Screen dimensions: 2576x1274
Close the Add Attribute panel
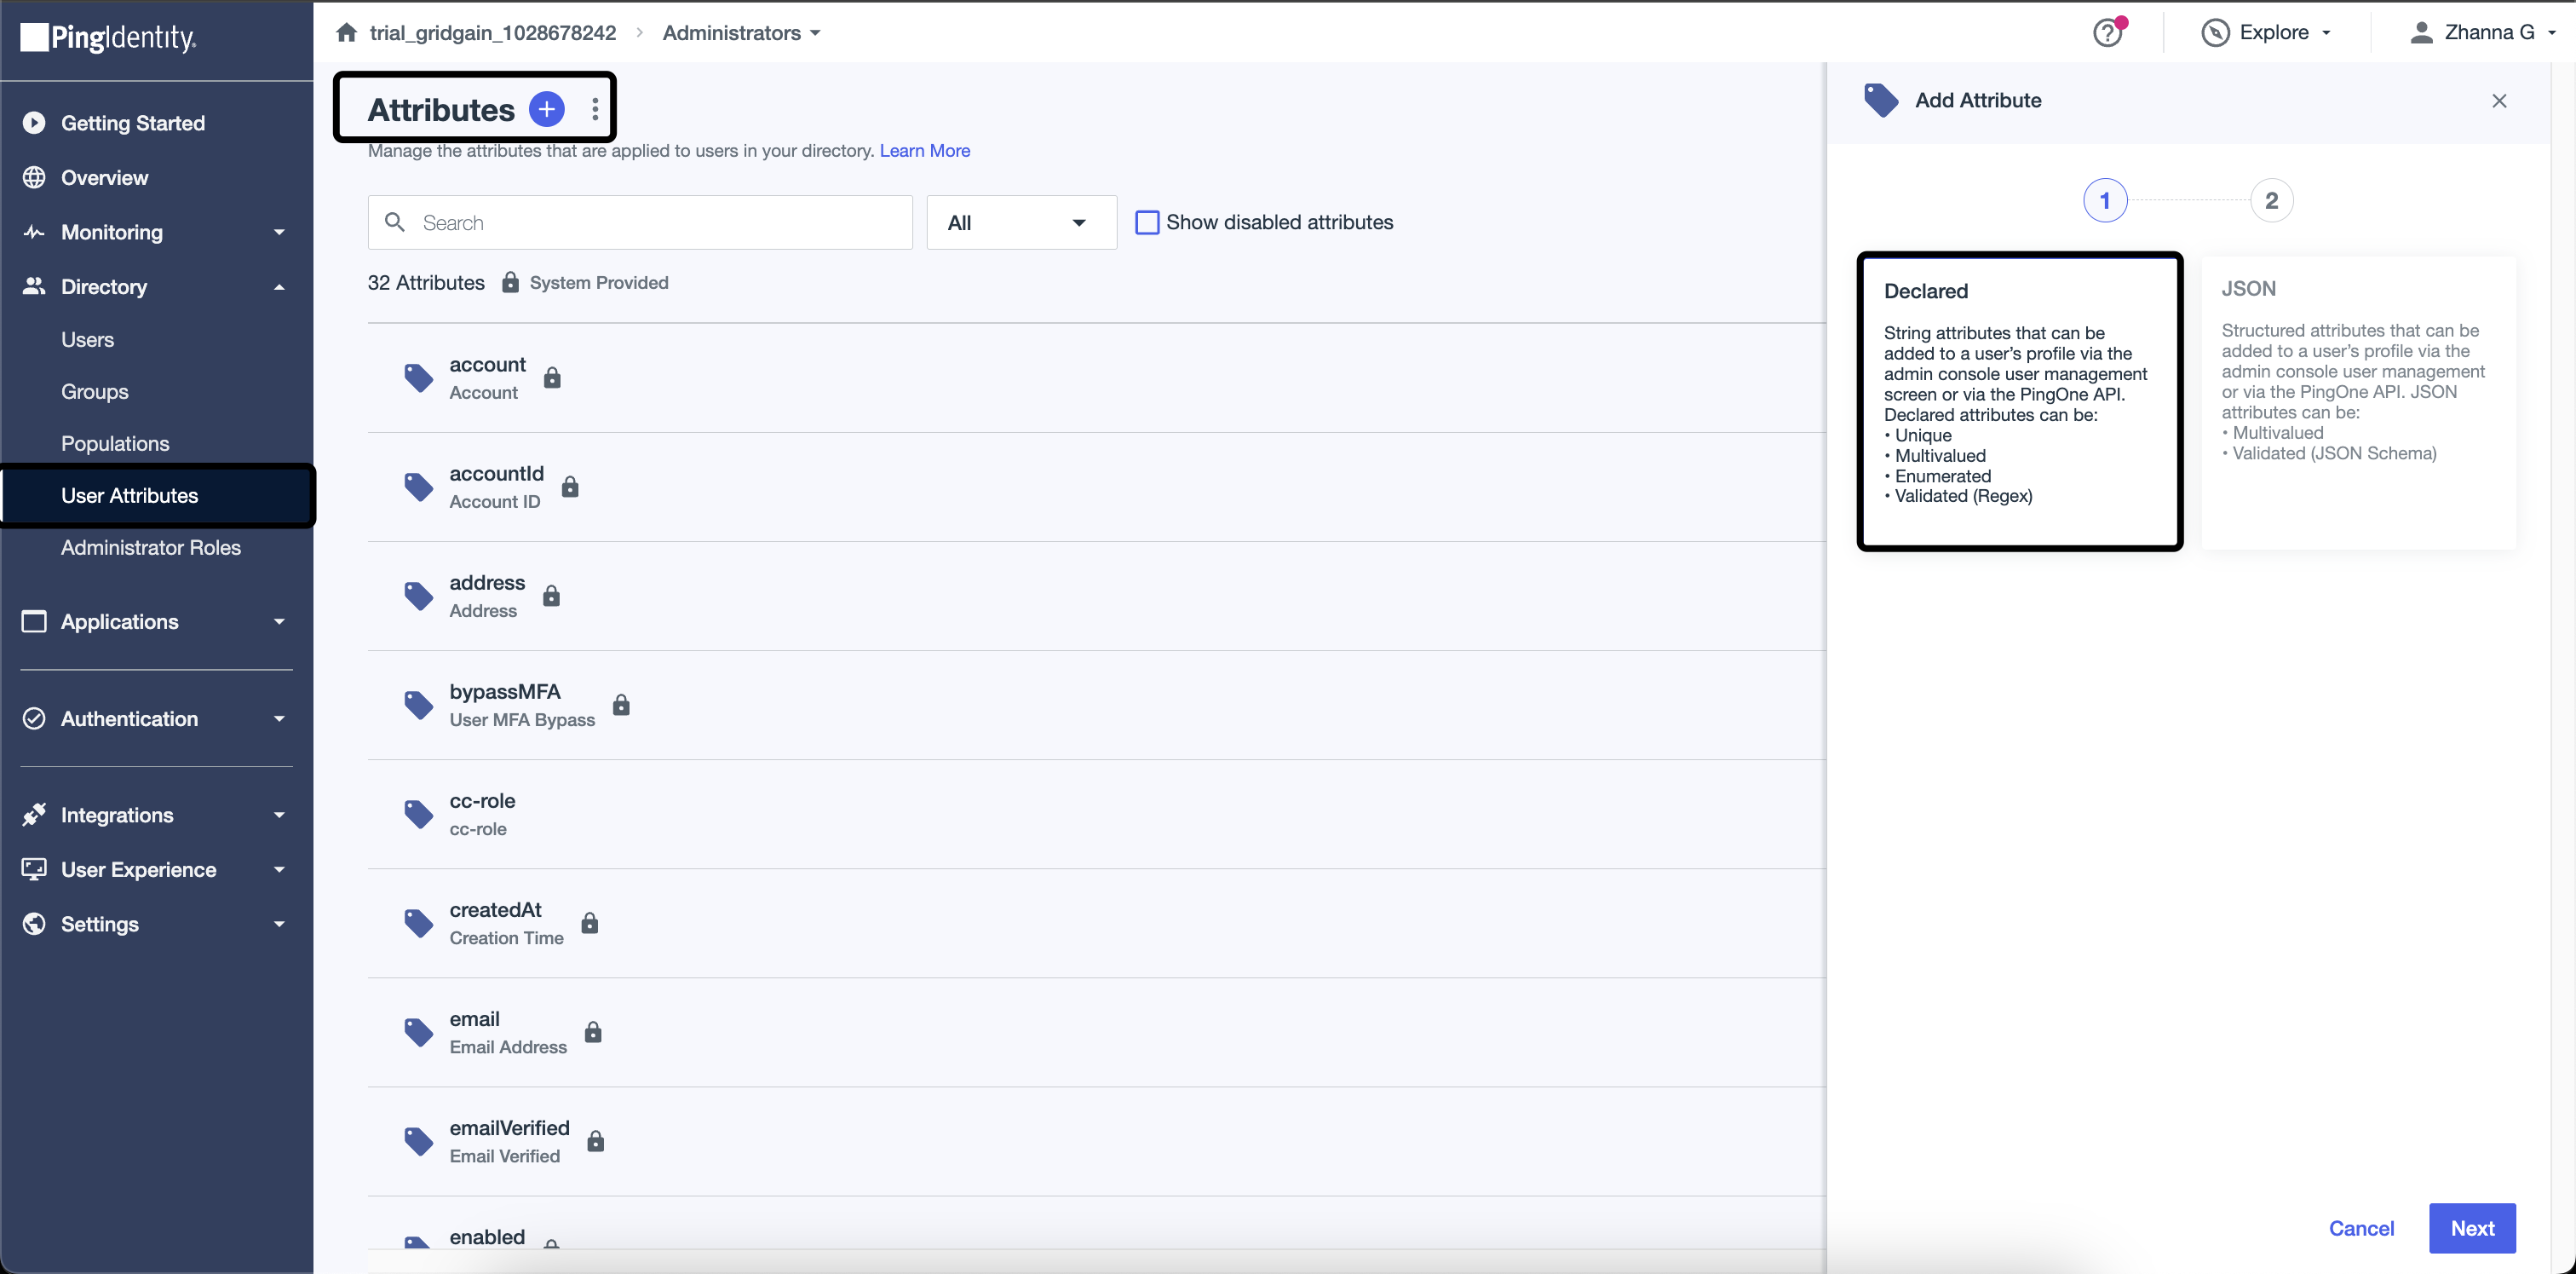[2499, 101]
